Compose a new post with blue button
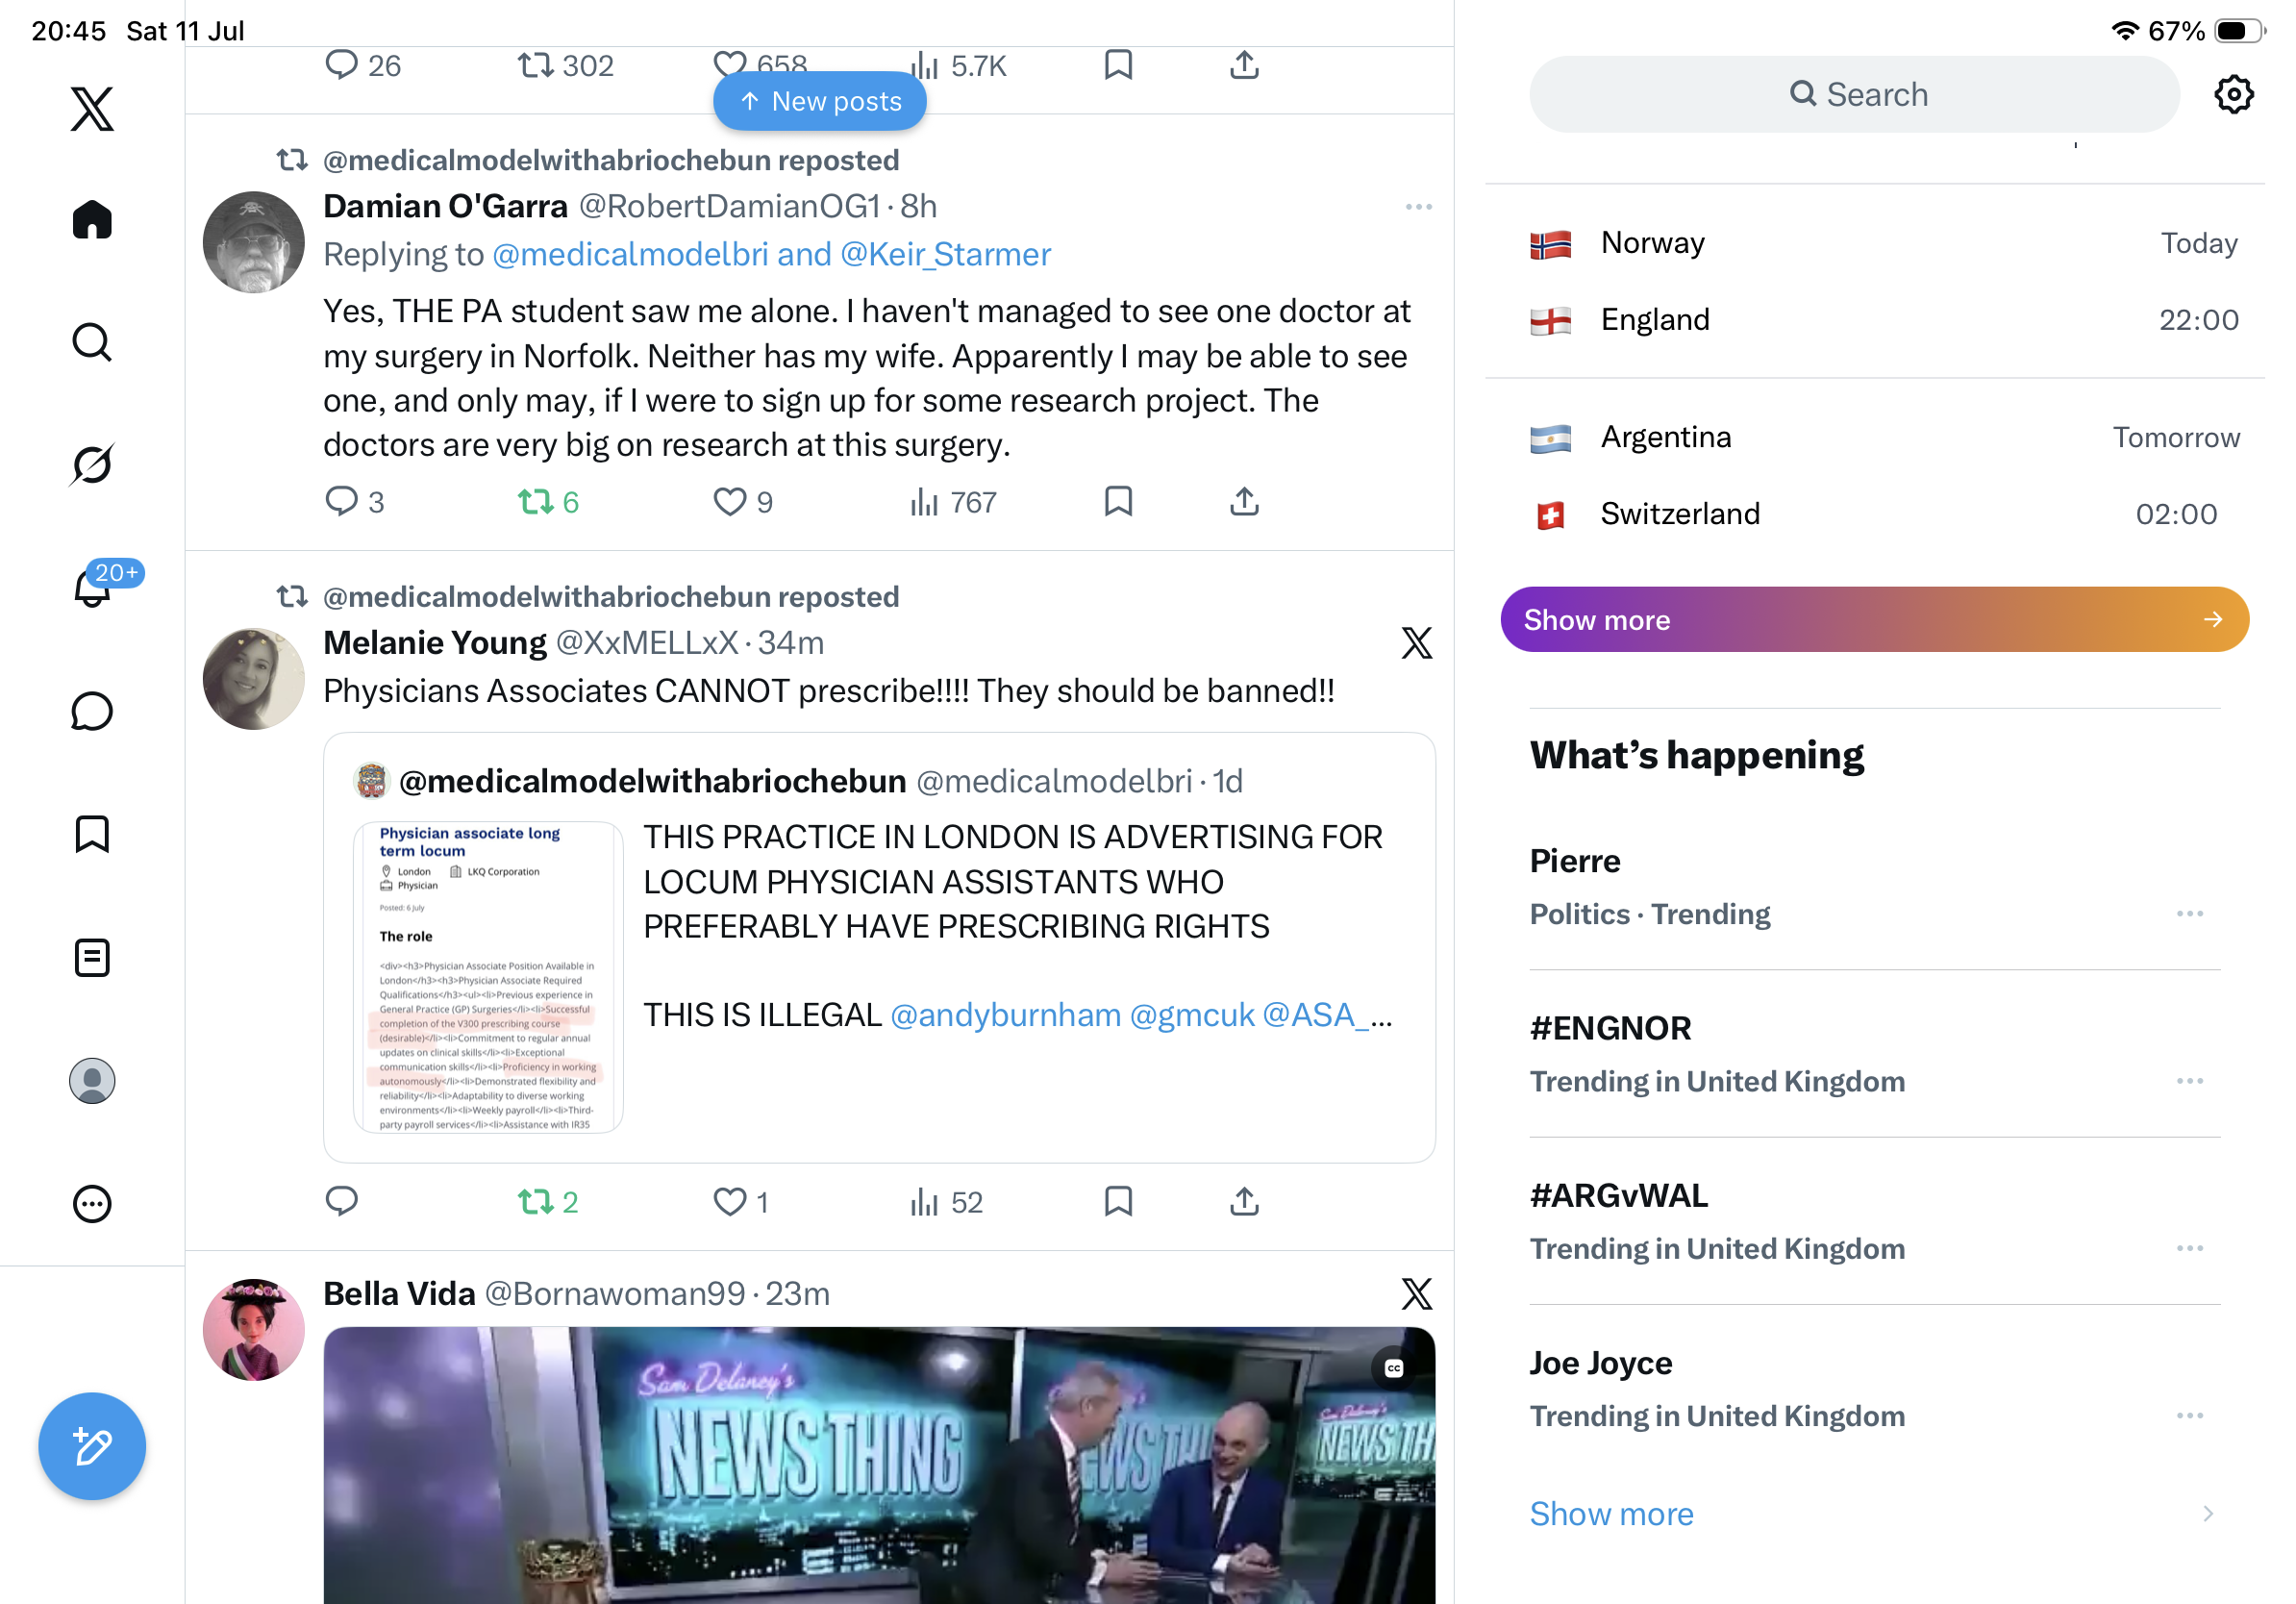The width and height of the screenshot is (2296, 1604). click(x=92, y=1446)
